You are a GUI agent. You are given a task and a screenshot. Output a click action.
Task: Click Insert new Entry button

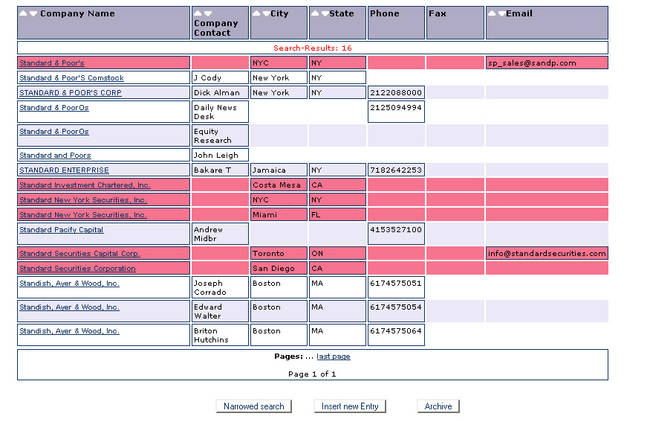[x=350, y=406]
